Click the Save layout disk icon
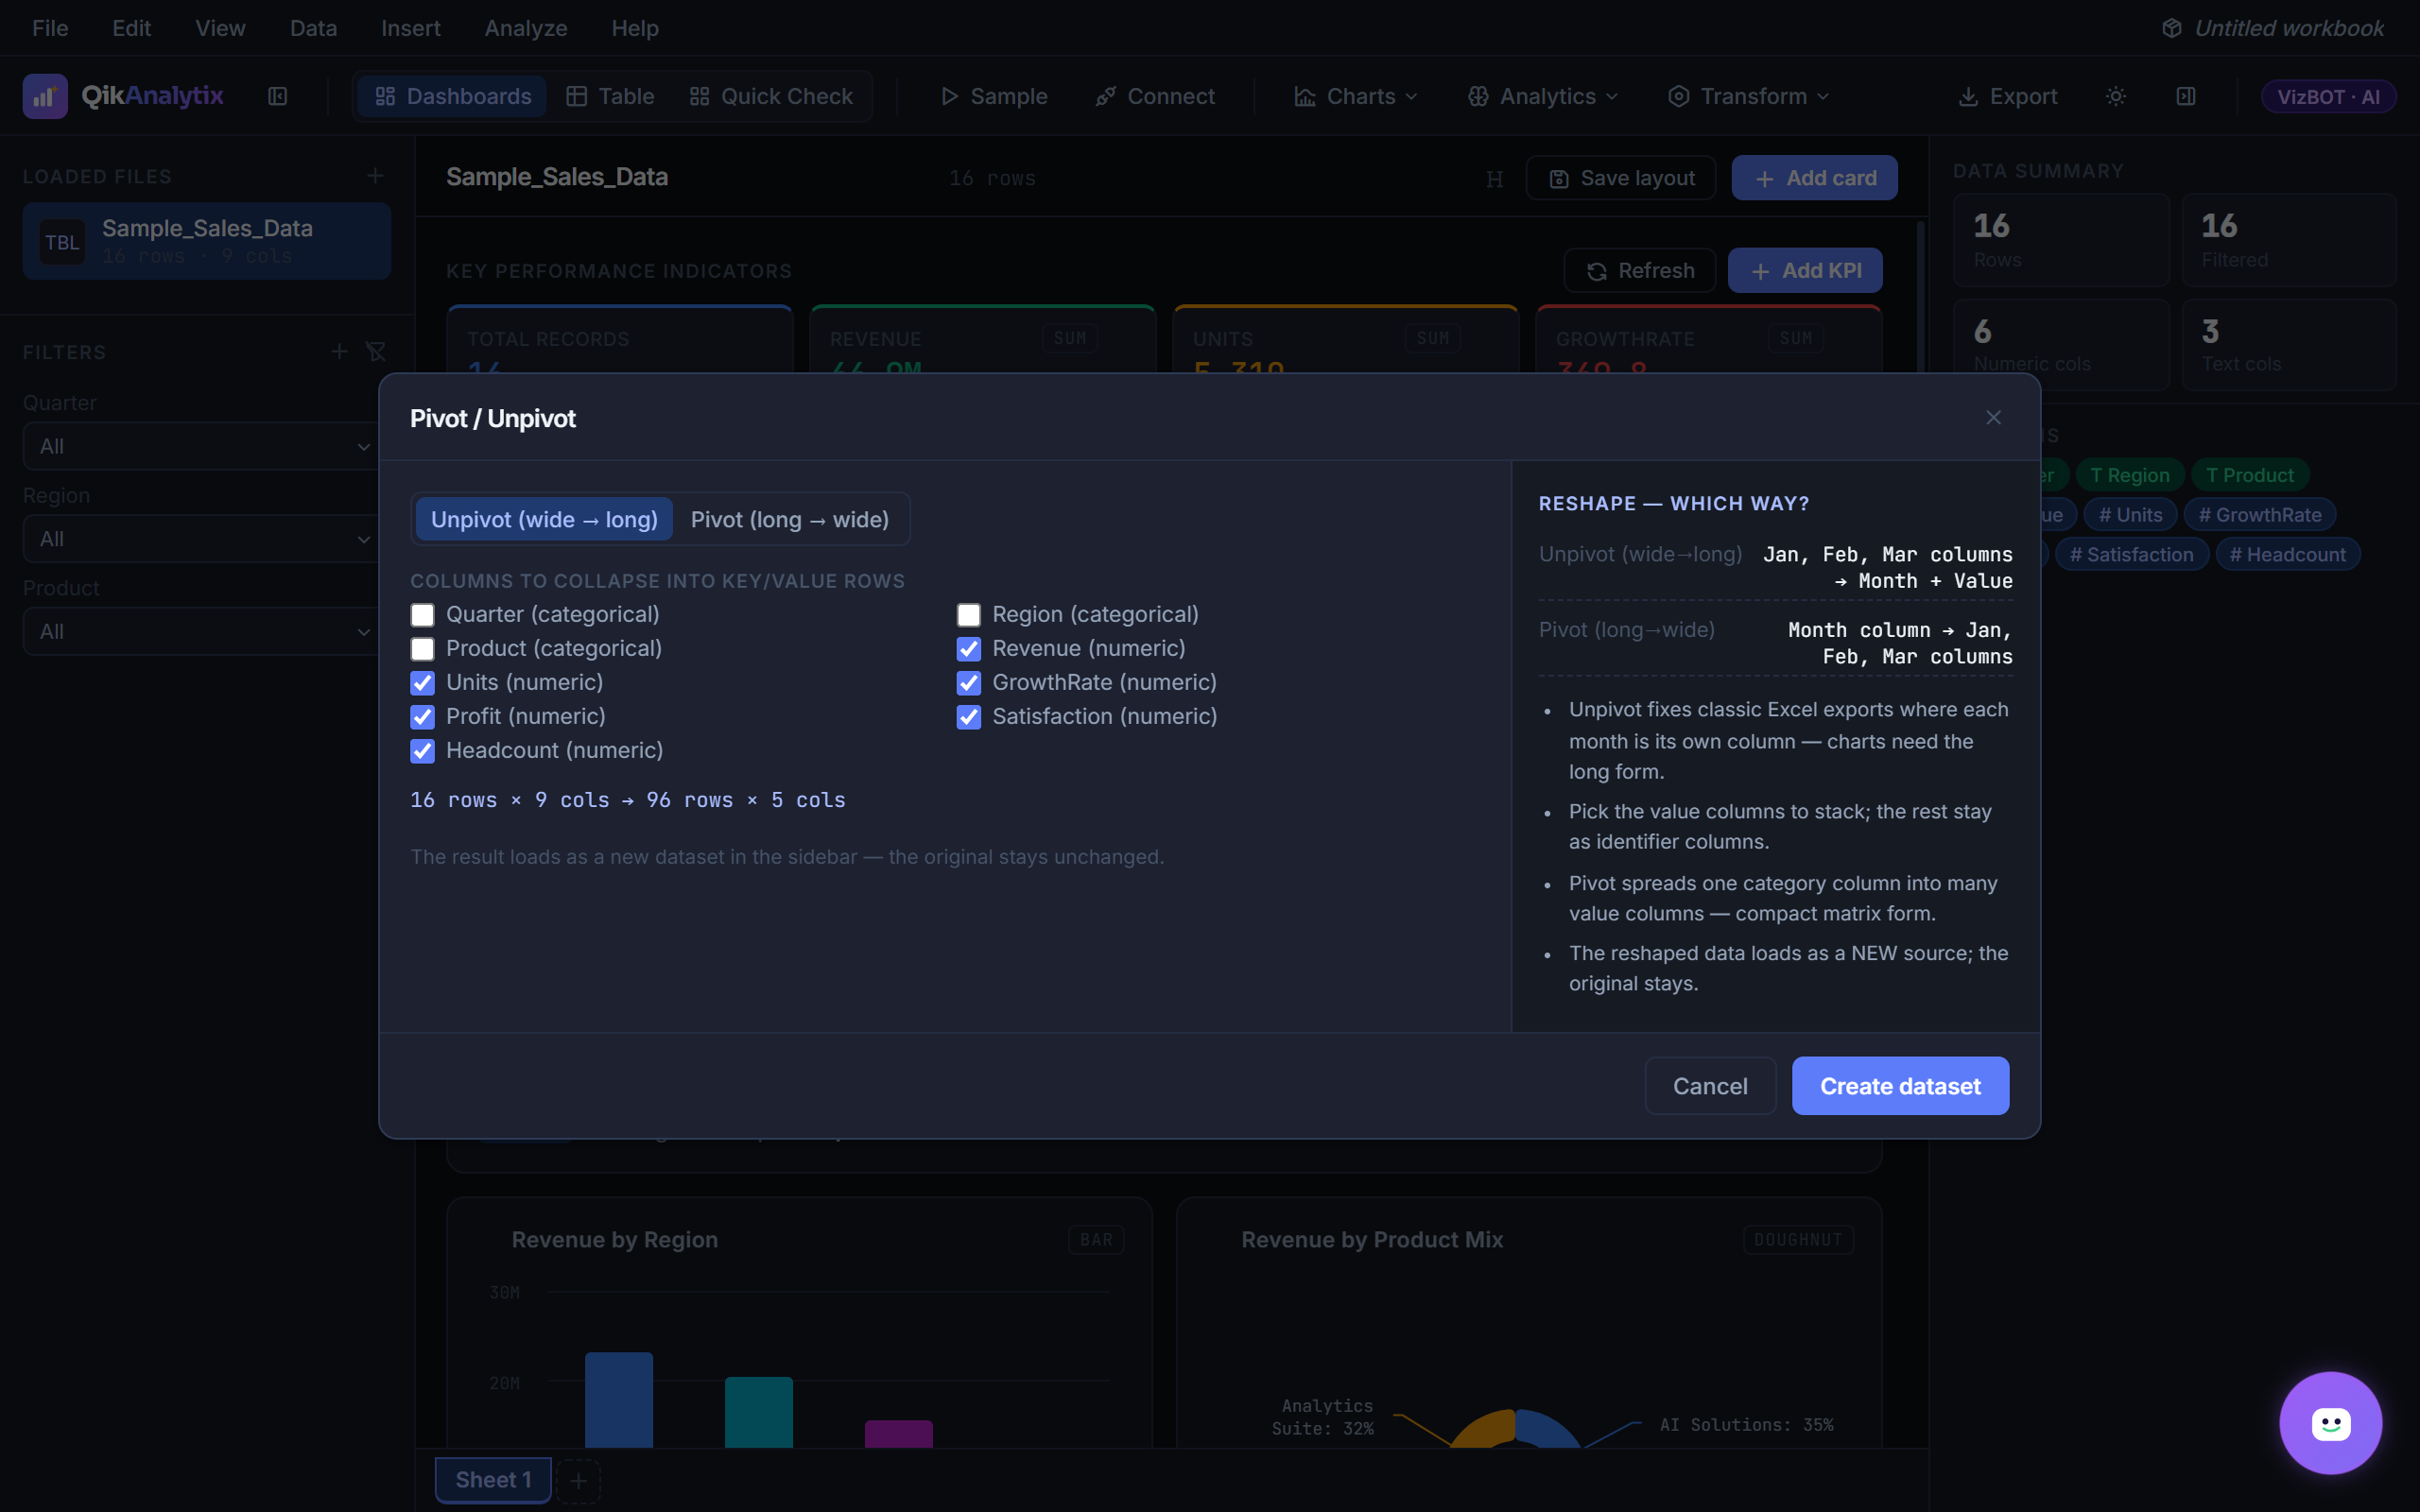Viewport: 2420px width, 1512px height. pos(1558,179)
